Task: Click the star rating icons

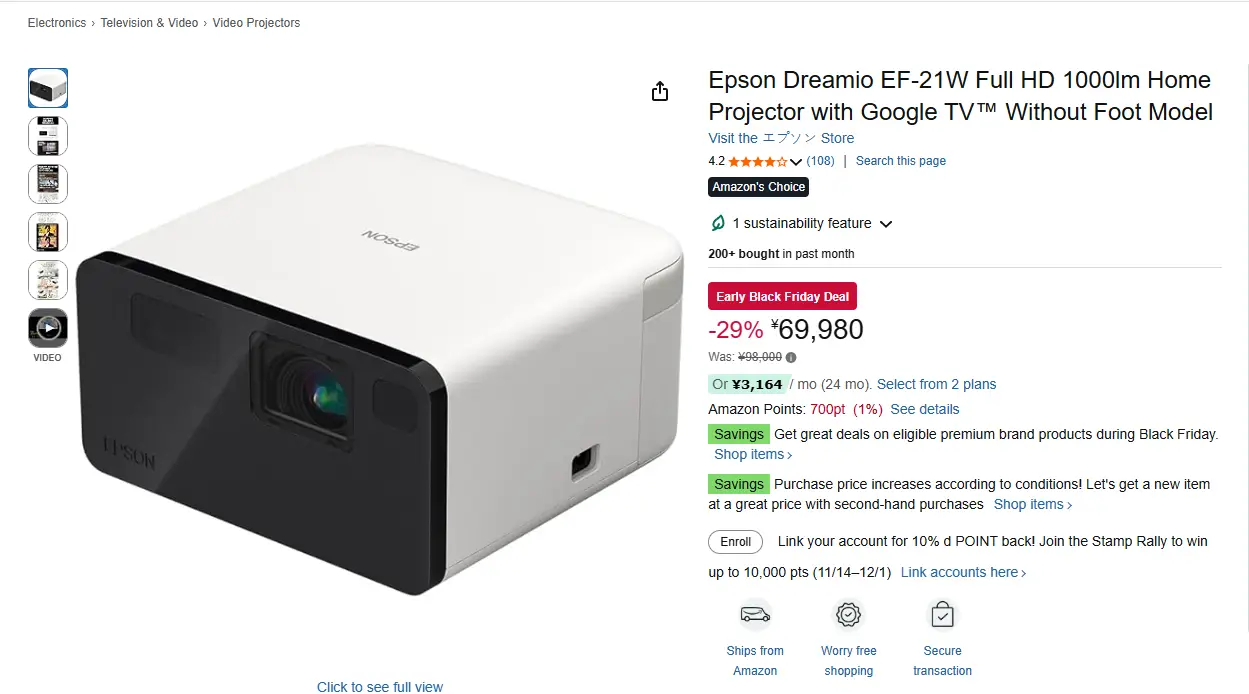Action: [x=757, y=161]
